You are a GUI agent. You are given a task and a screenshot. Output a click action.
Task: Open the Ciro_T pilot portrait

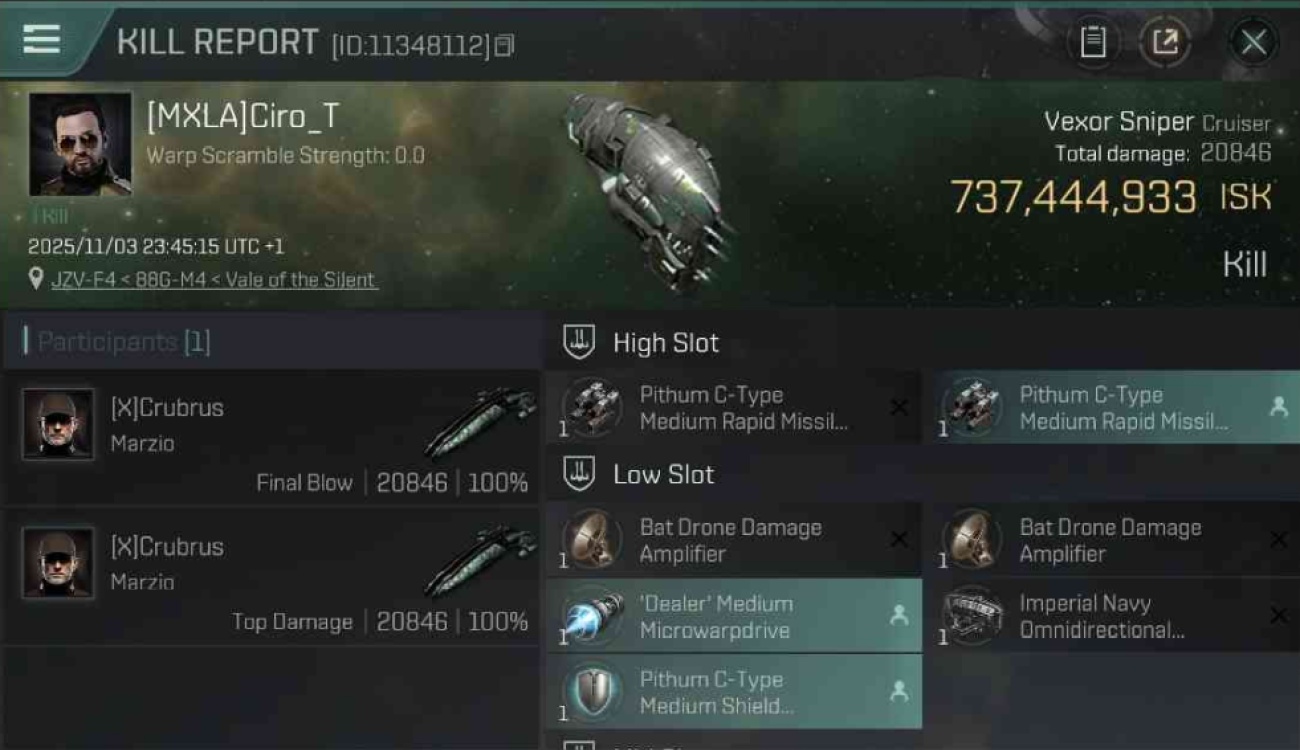(x=80, y=144)
